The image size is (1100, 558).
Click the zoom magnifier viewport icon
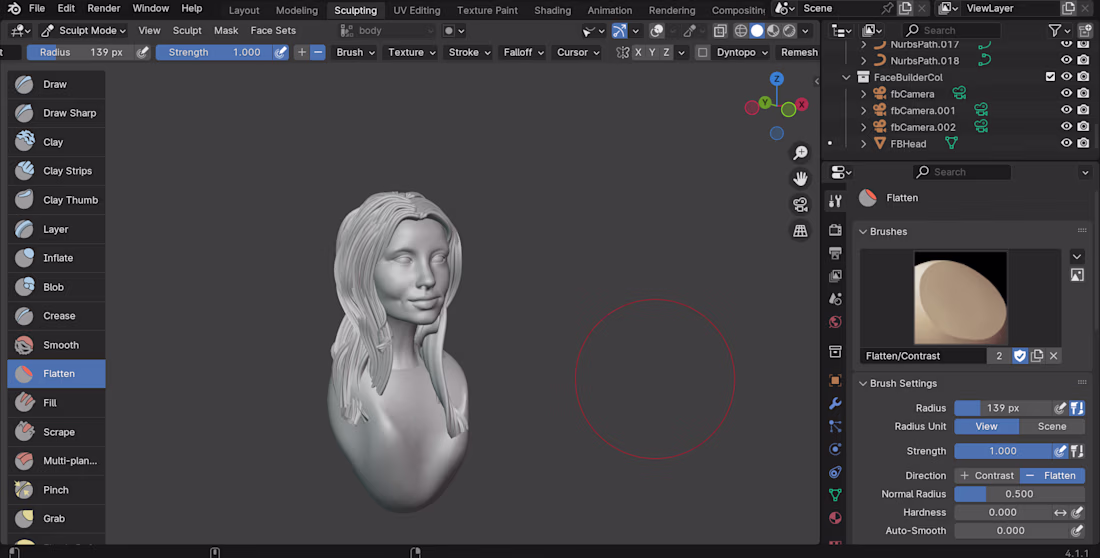[800, 153]
